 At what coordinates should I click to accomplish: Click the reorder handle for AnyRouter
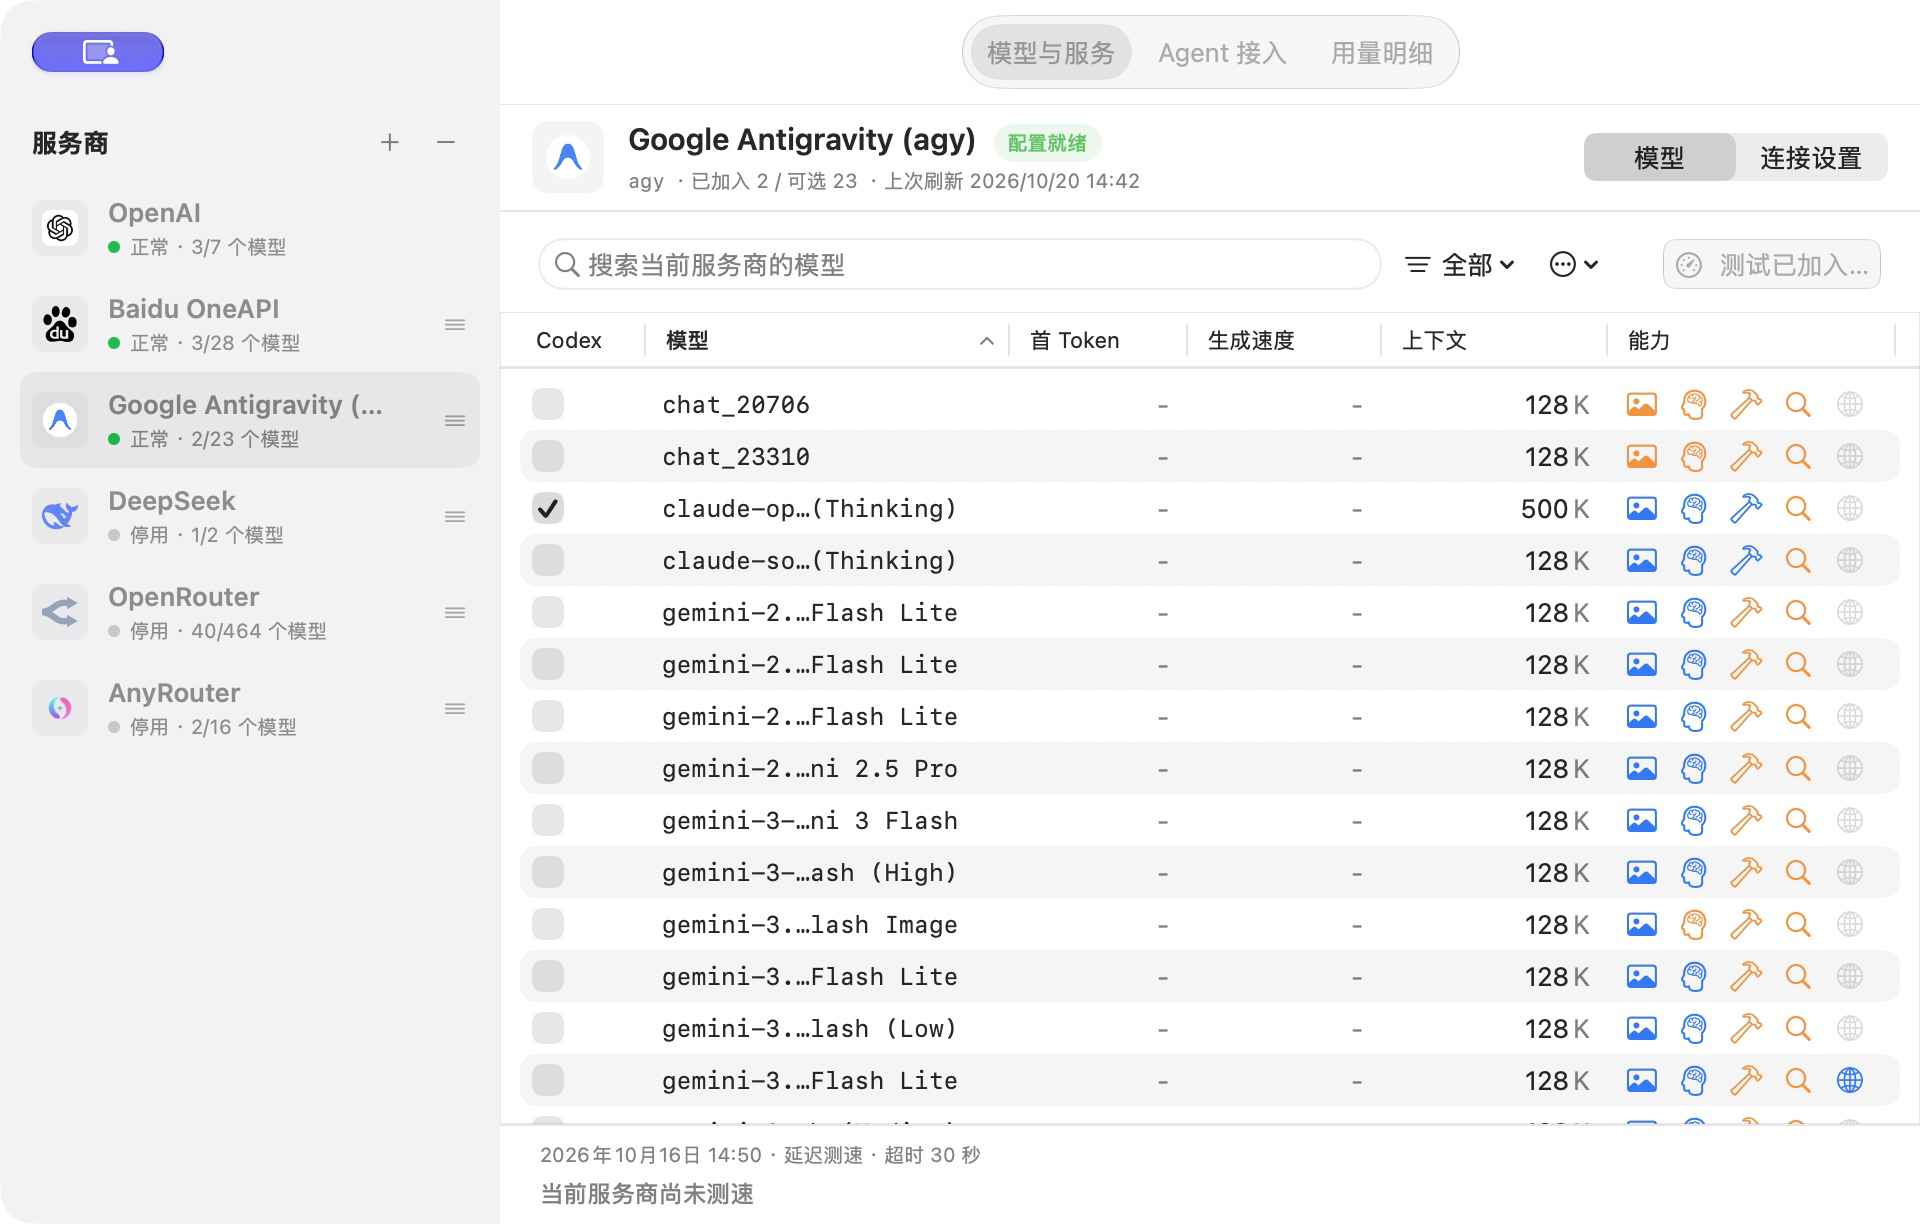tap(455, 709)
